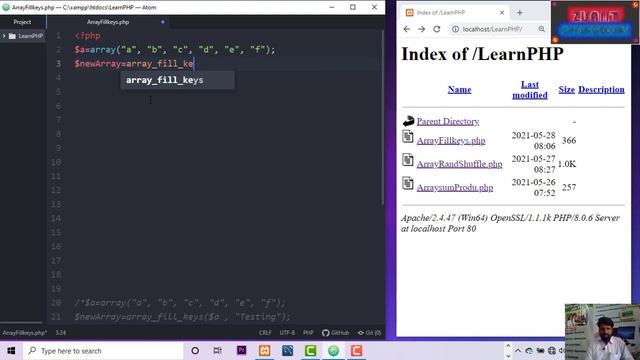Click file icon beside ArrayFillkeys.php
This screenshot has height=360, width=640.
tap(408, 137)
